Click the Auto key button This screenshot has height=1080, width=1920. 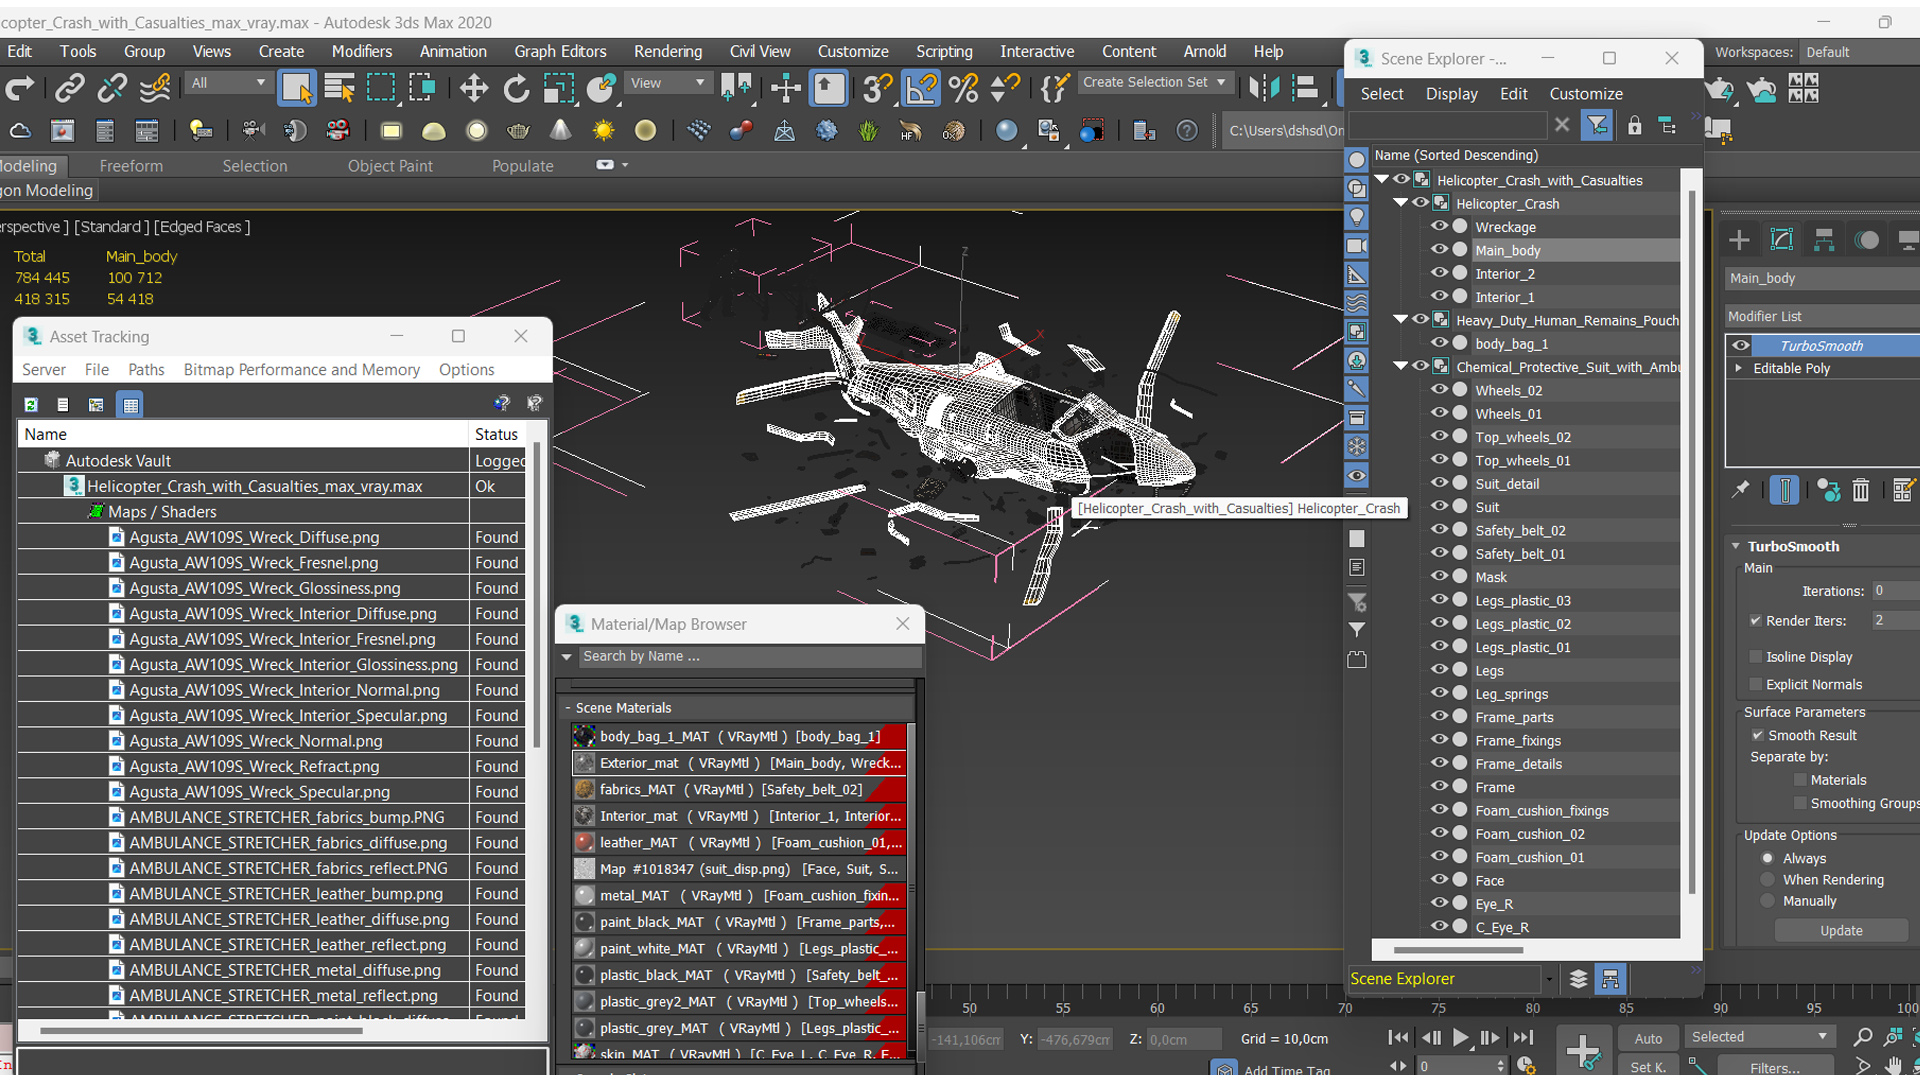click(1648, 1039)
